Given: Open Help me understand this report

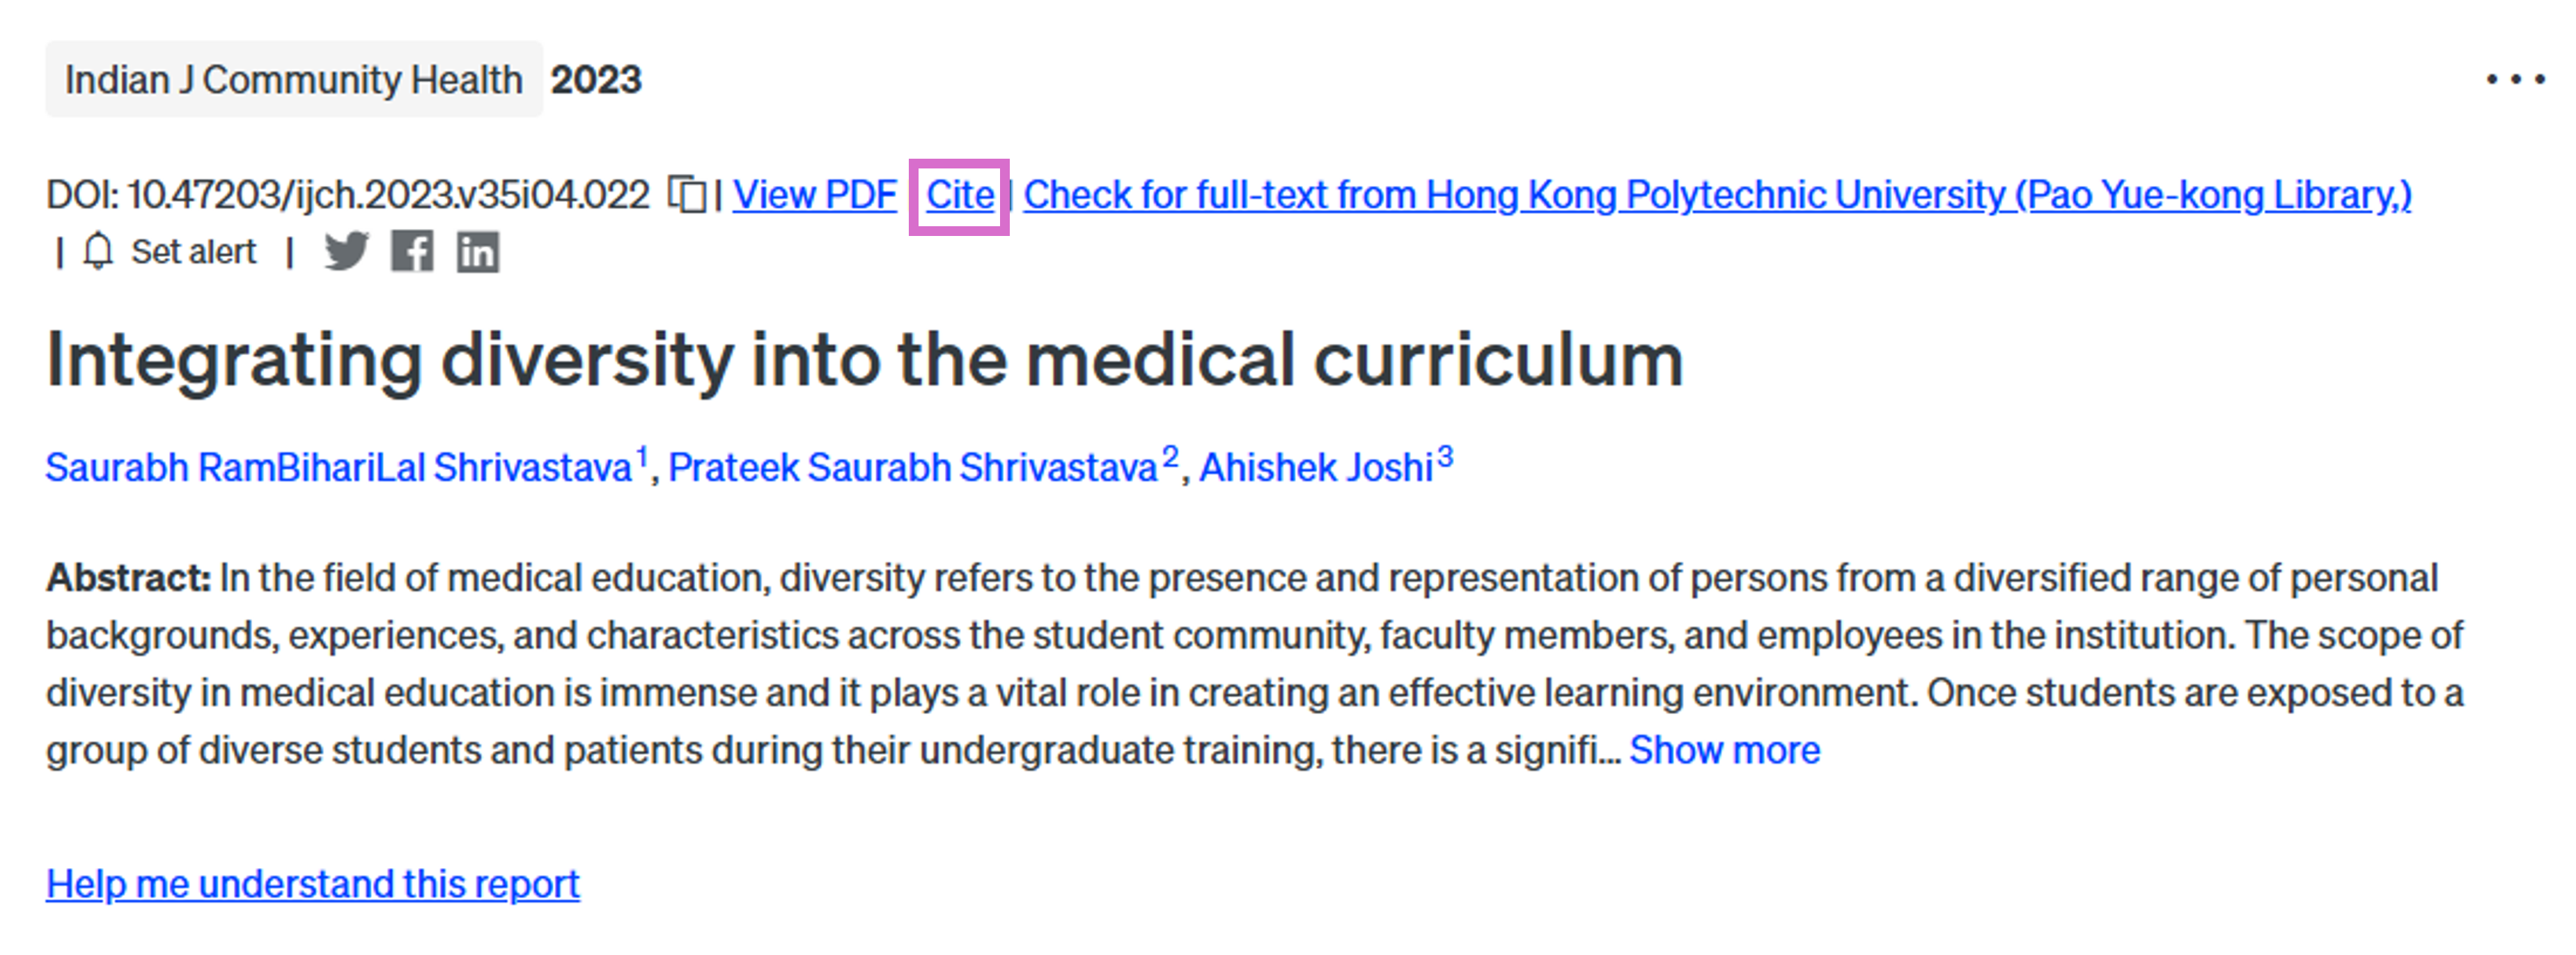Looking at the screenshot, I should tap(313, 883).
